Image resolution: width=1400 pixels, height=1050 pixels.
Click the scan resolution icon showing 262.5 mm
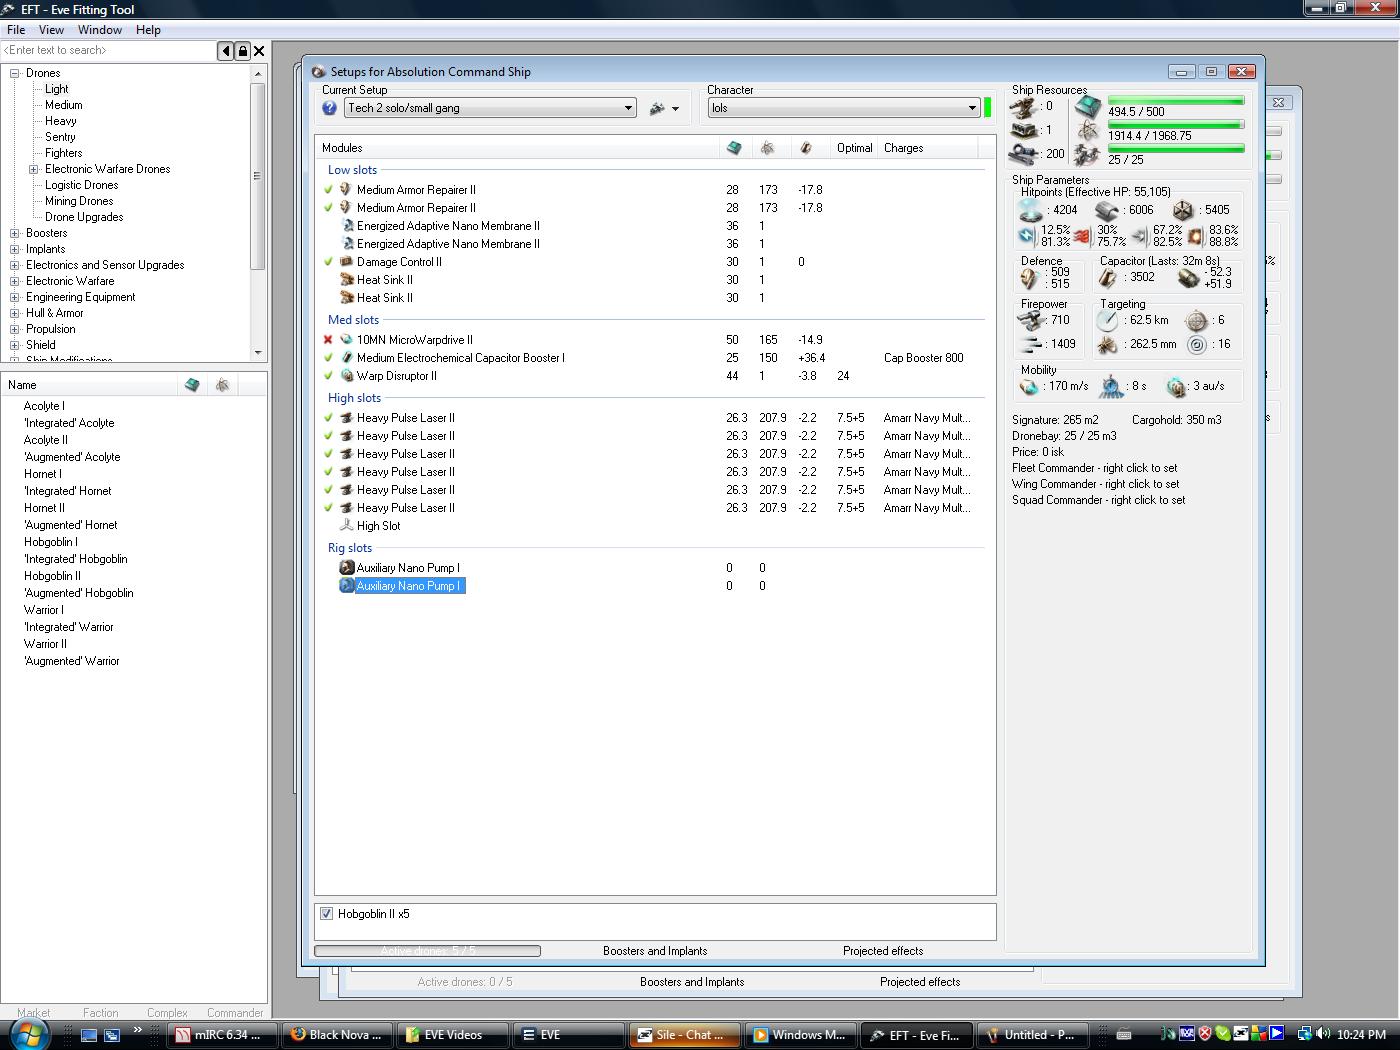1107,345
